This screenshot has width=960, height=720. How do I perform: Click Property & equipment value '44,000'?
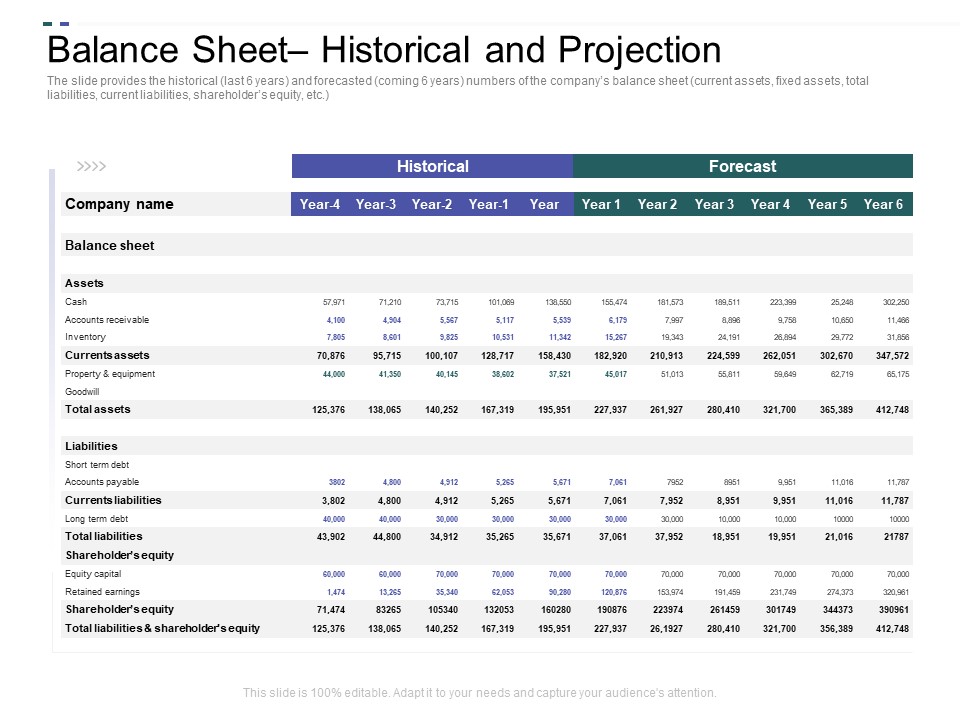(334, 373)
